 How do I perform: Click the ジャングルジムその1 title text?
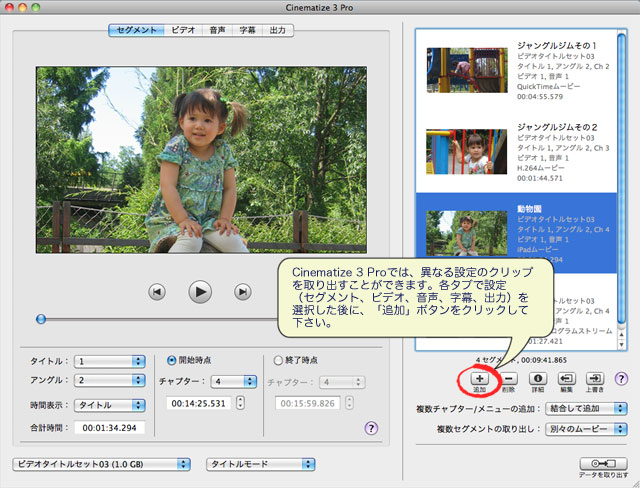(x=557, y=45)
